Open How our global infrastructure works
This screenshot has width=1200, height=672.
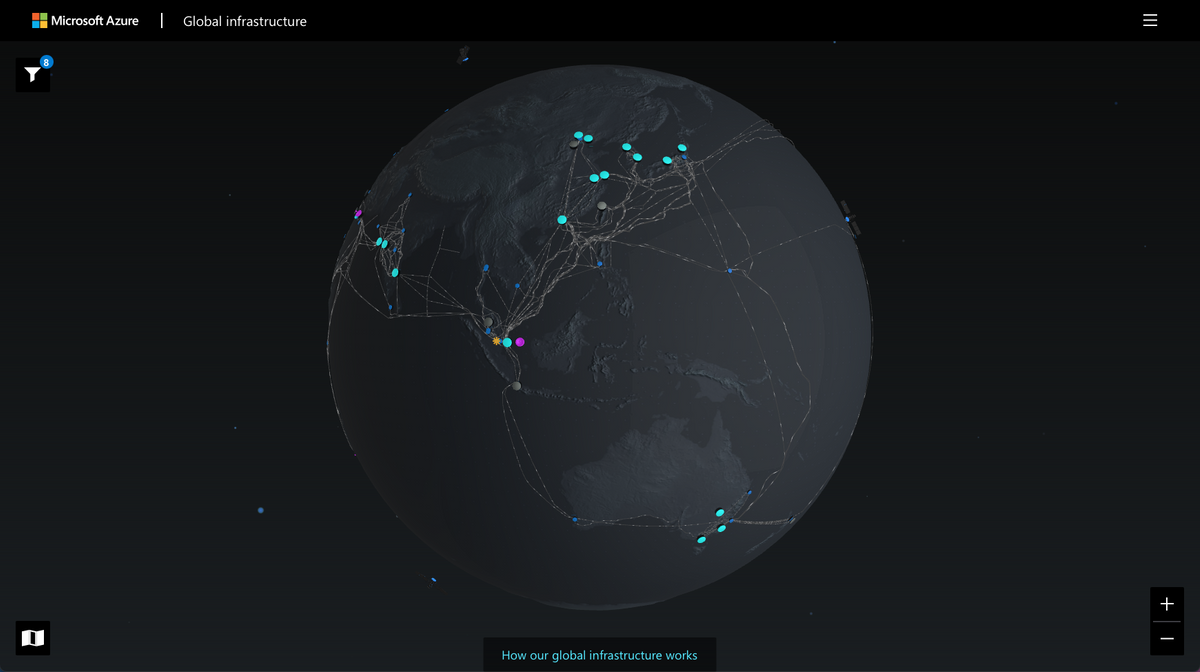coord(599,655)
